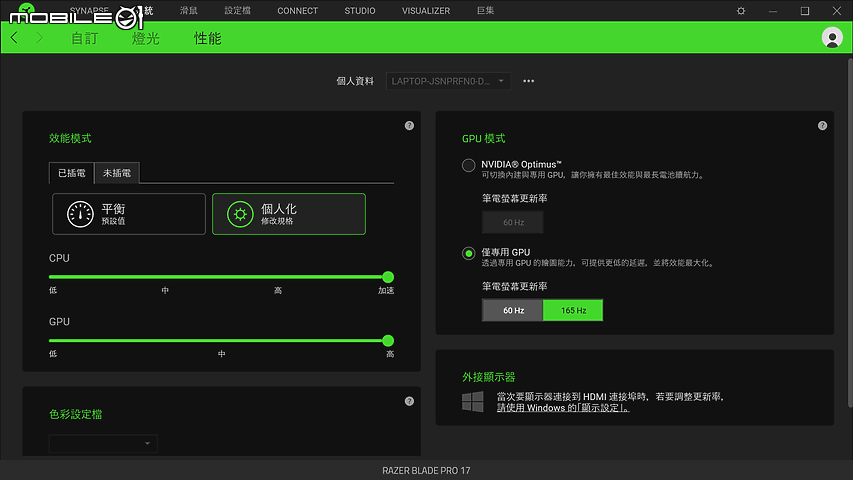The width and height of the screenshot is (853, 480).
Task: Open the 巨集 menu
Action: [x=485, y=10]
